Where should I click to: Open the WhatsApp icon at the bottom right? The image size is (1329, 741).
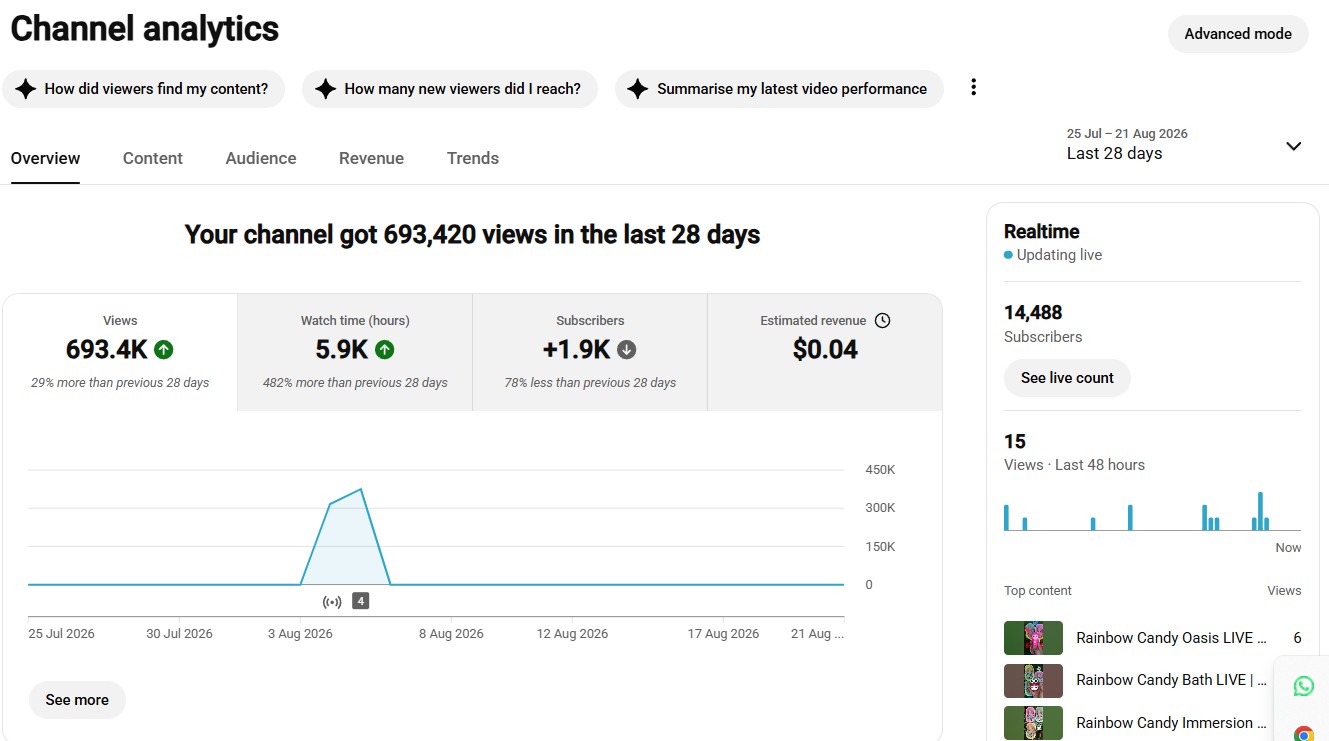(1303, 686)
